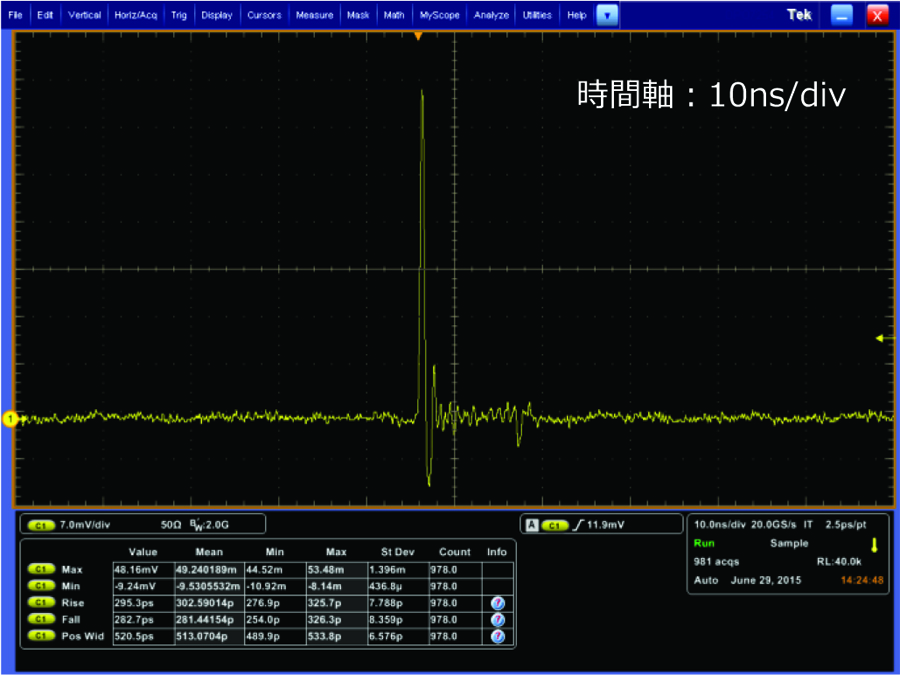Select the Pos Wid measurement label
Viewport: 900px width, 675px height.
click(83, 636)
